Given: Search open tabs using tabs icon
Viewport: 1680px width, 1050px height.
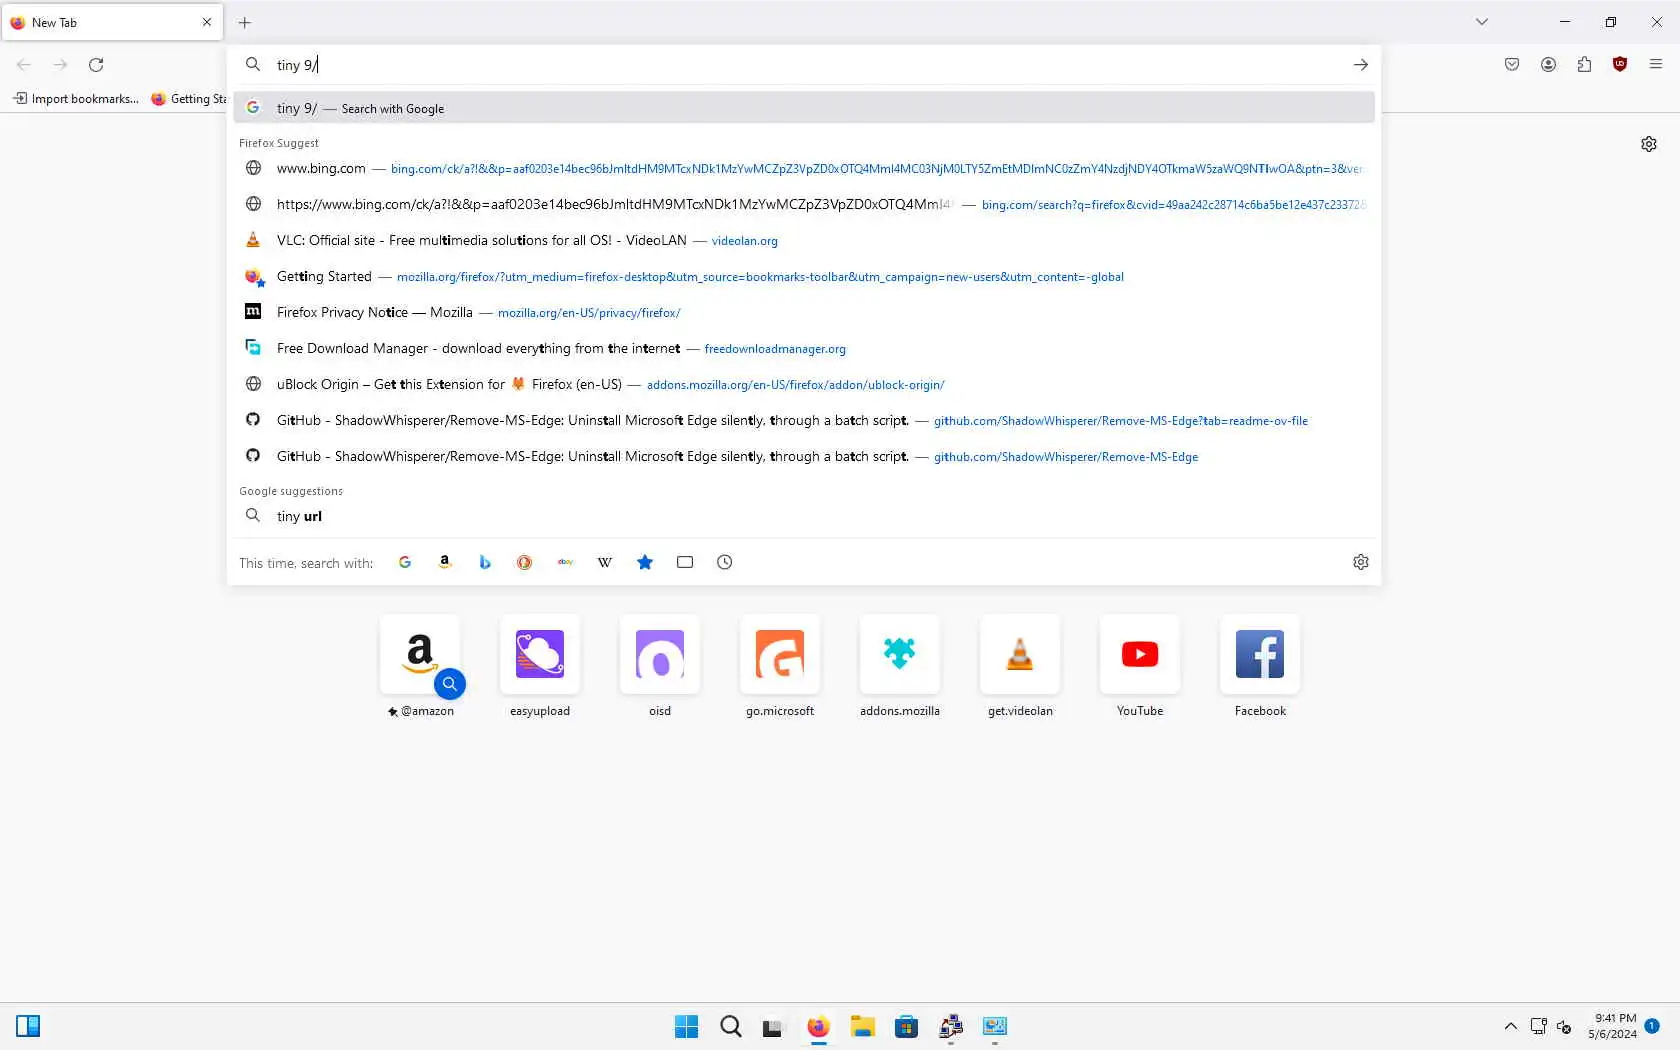Looking at the screenshot, I should 685,562.
